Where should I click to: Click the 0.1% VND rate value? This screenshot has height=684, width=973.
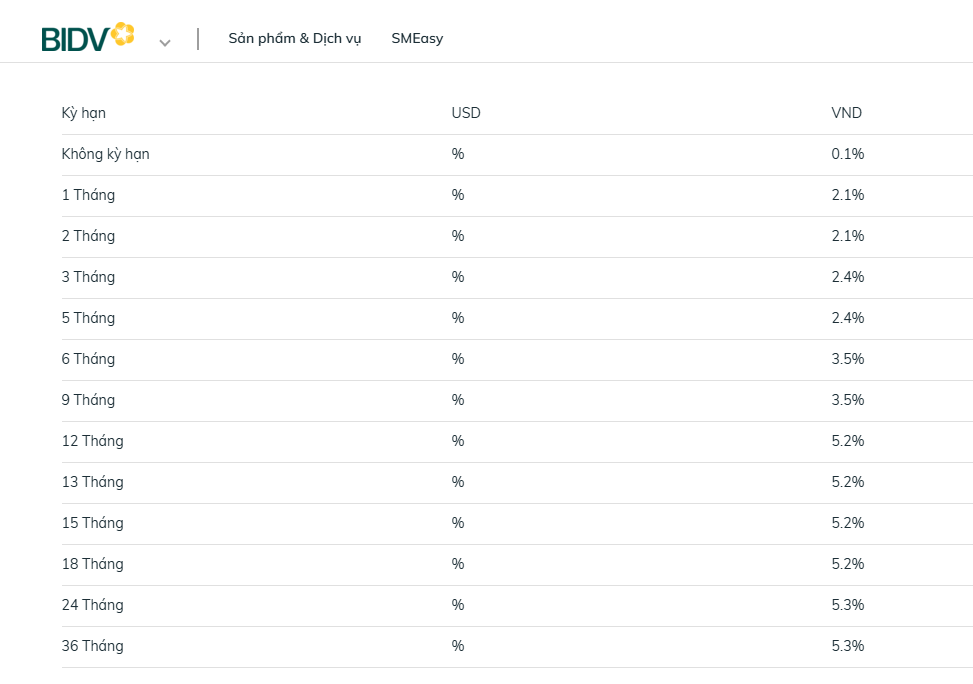[847, 154]
